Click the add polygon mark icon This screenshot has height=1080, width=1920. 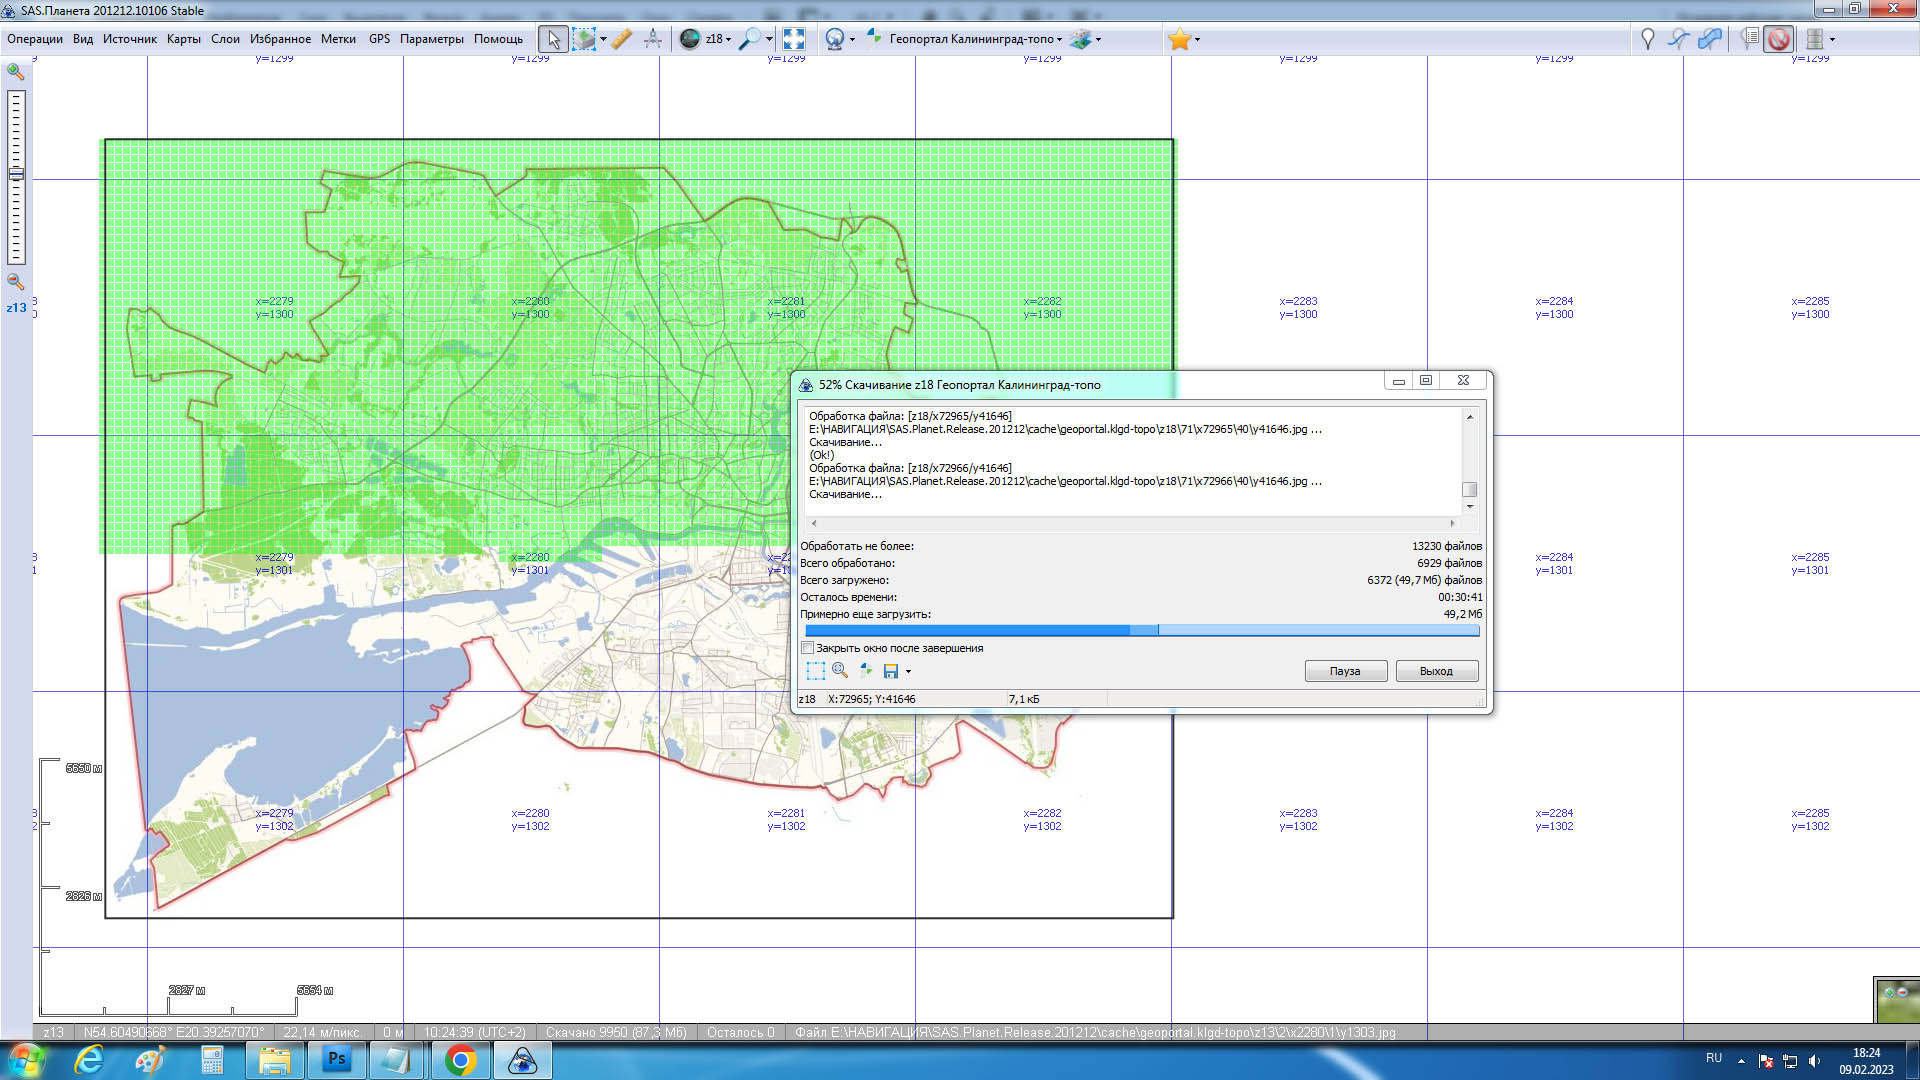point(1711,39)
